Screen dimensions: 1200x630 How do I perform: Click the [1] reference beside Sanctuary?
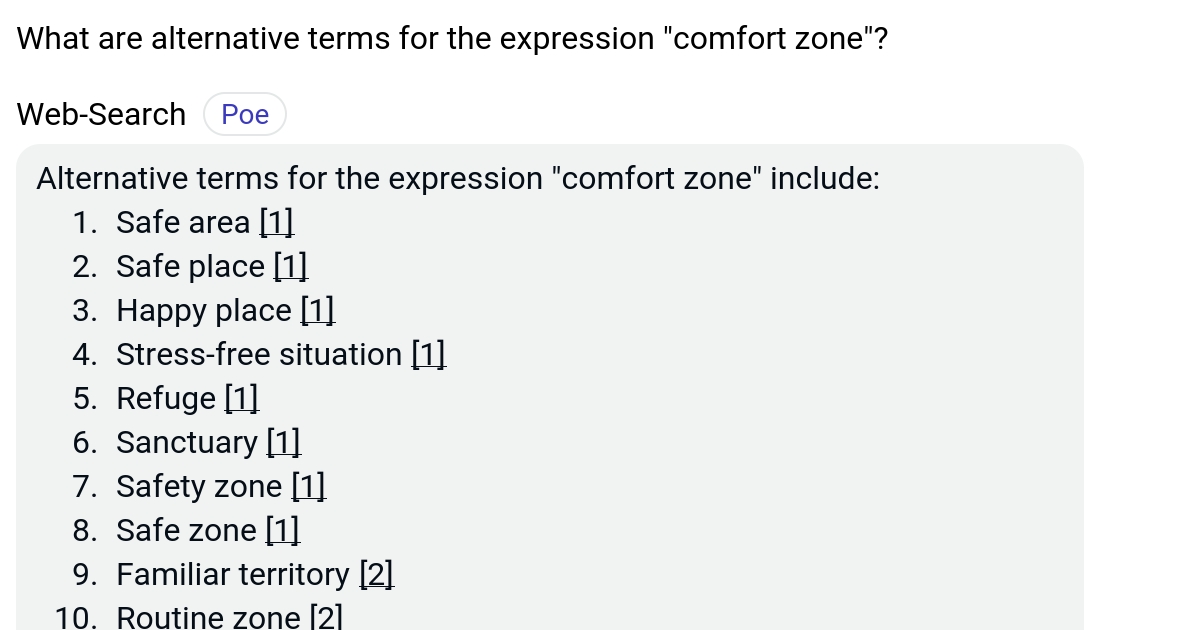[285, 442]
